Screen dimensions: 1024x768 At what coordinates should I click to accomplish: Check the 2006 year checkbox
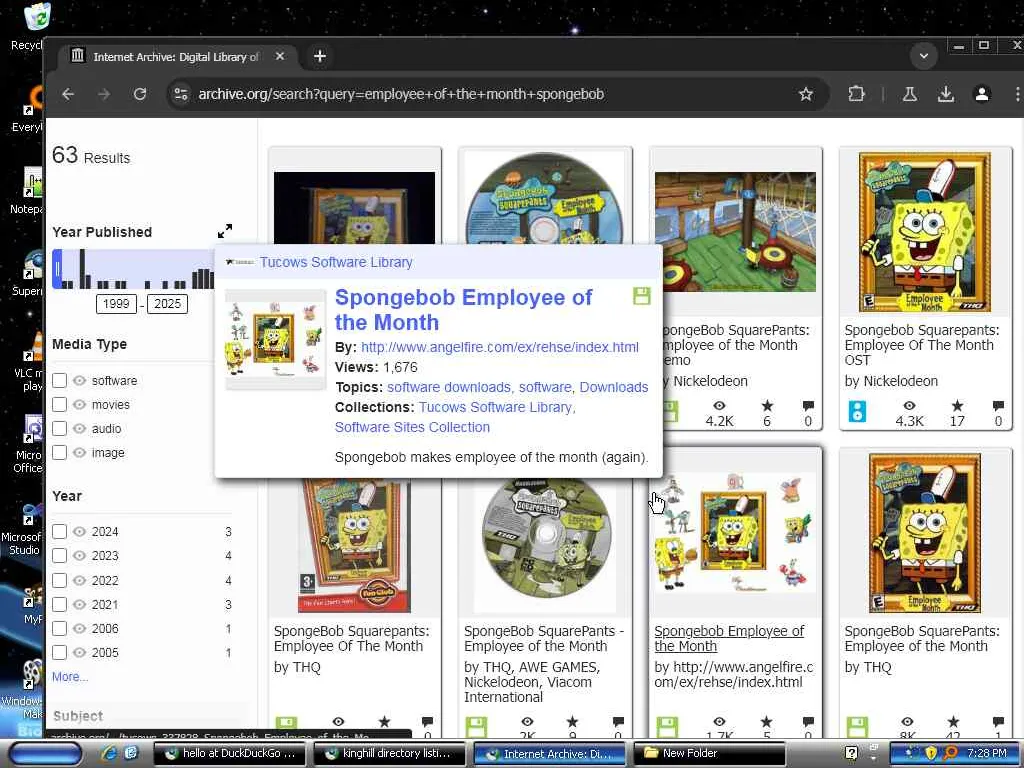(59, 628)
